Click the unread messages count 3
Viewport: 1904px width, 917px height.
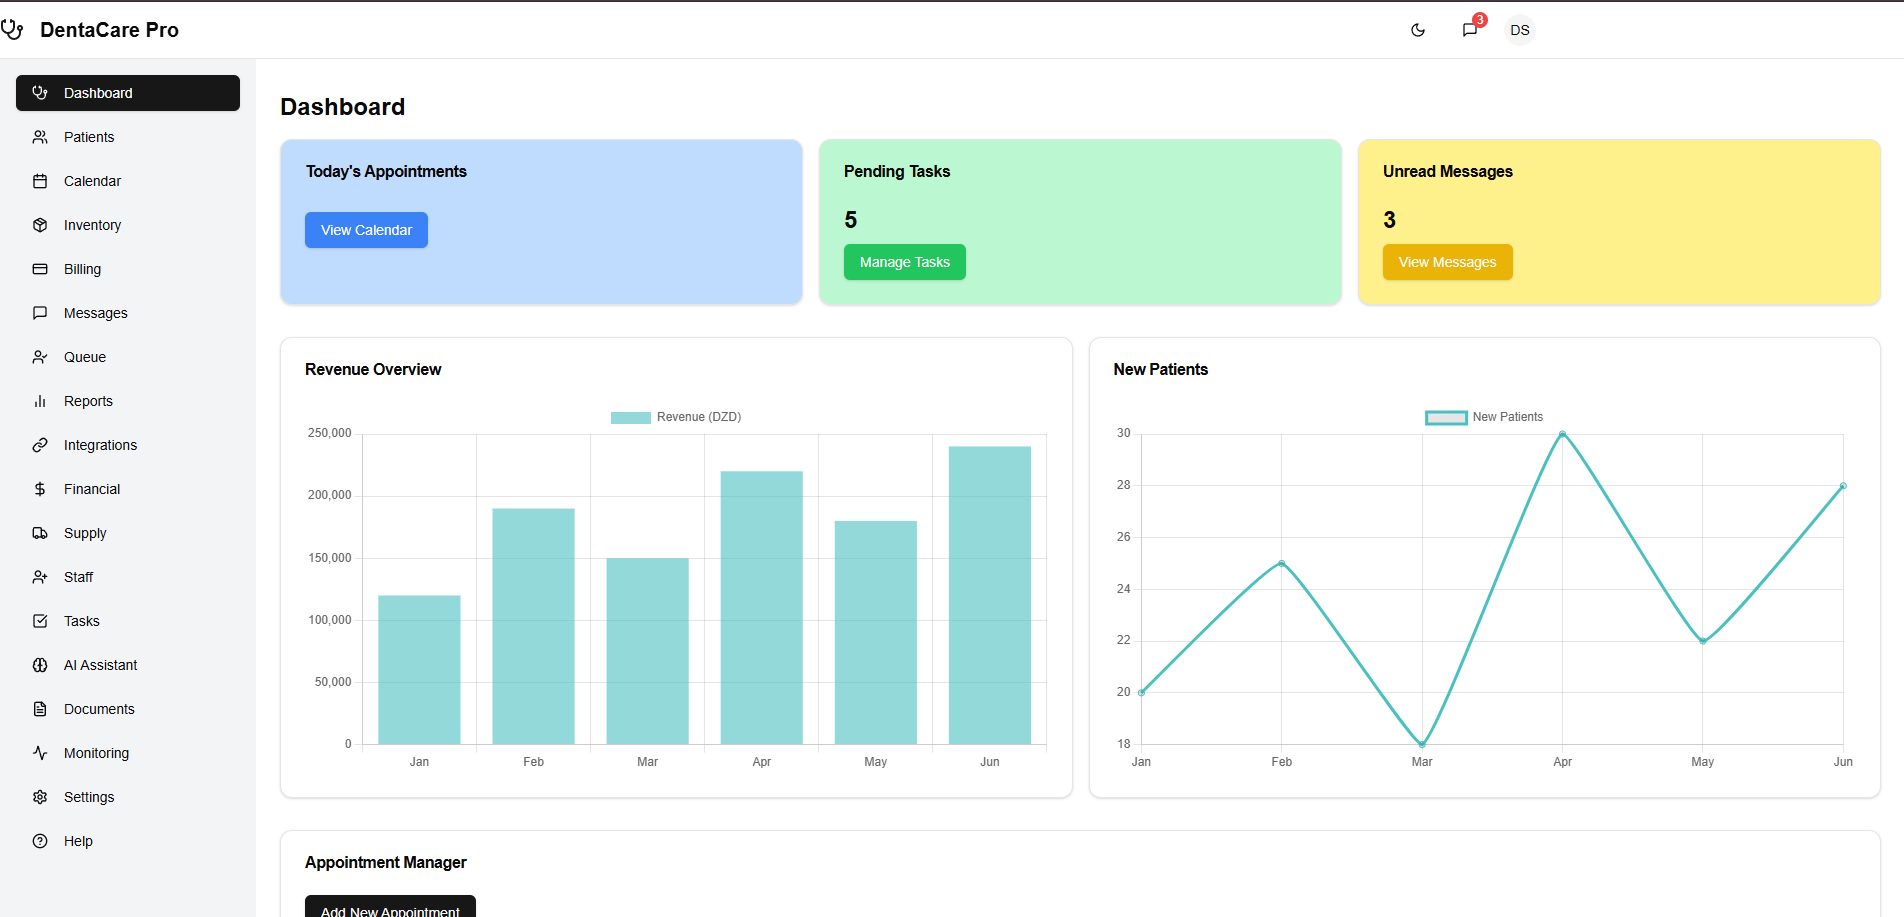coord(1389,220)
